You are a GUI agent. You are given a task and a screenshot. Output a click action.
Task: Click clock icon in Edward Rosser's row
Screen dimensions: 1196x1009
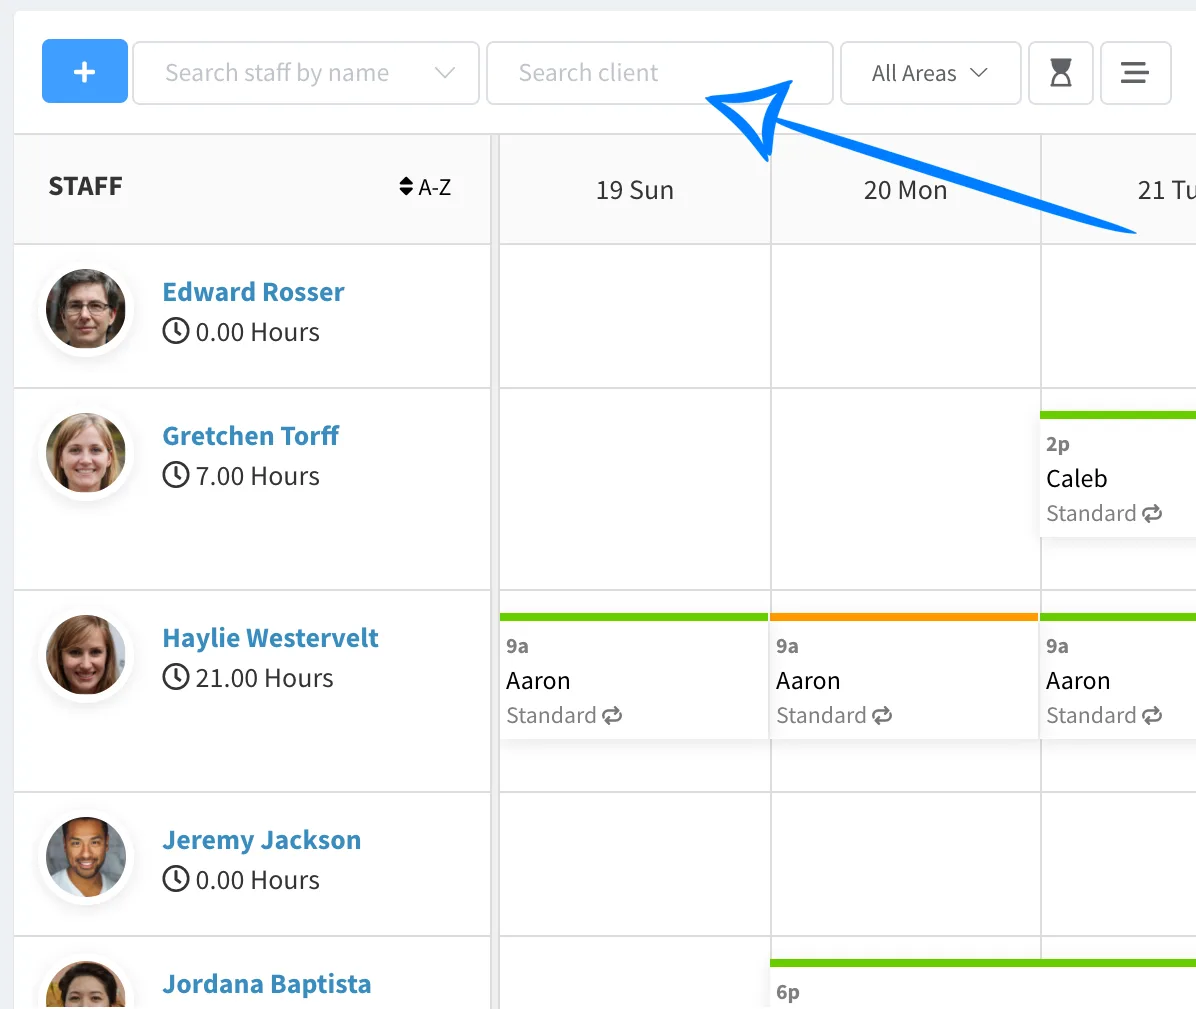tap(175, 331)
